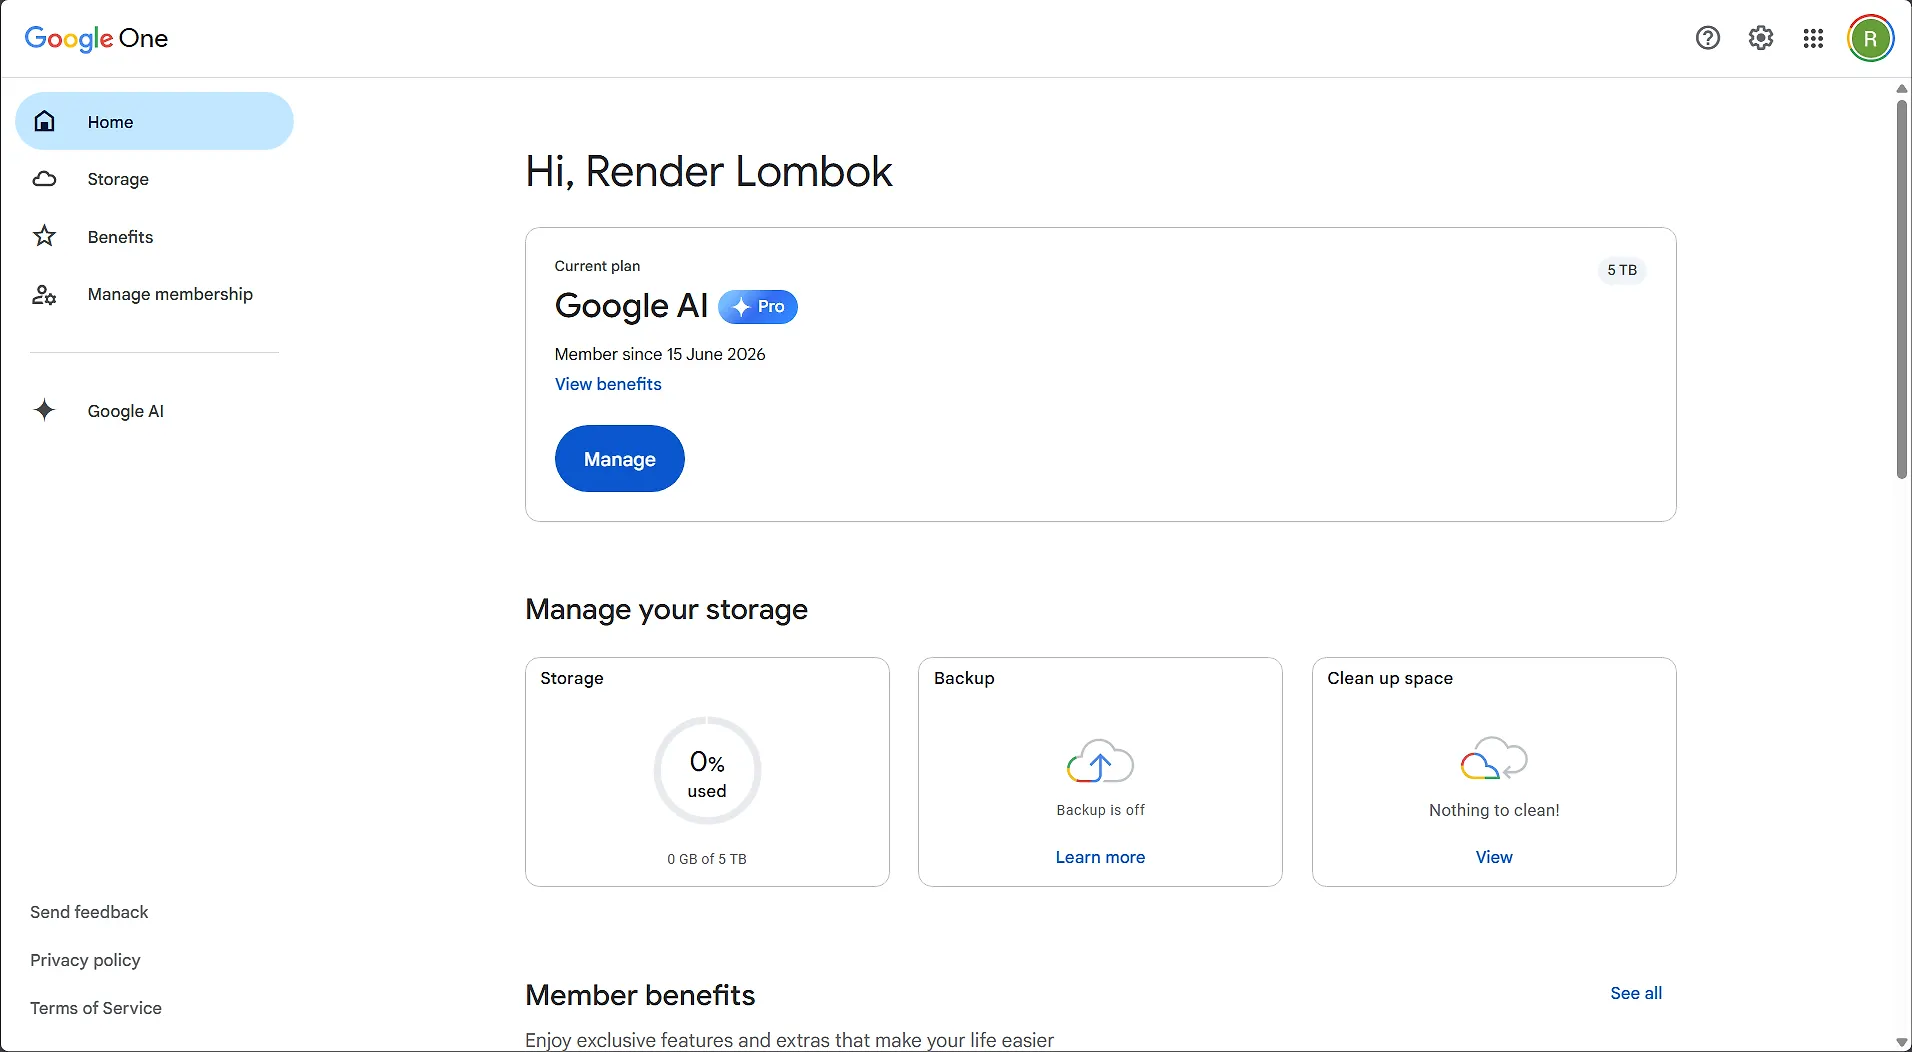This screenshot has height=1052, width=1912.
Task: Open the Terms of Service link
Action: (x=96, y=1008)
